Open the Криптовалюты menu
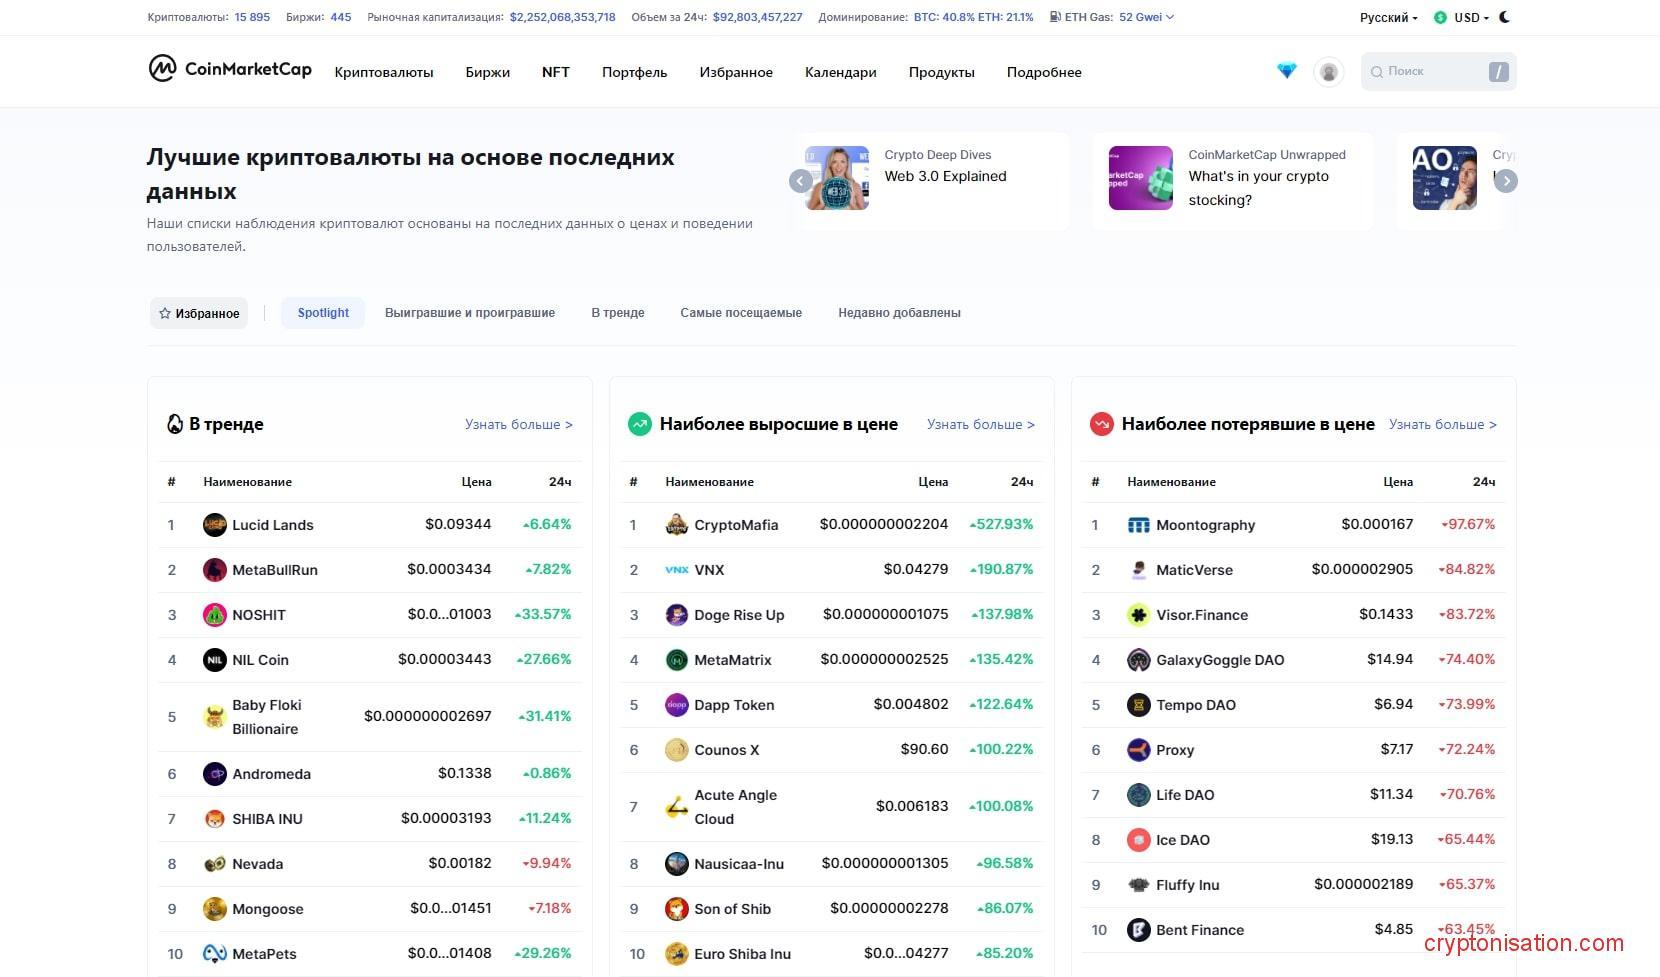 coord(384,72)
